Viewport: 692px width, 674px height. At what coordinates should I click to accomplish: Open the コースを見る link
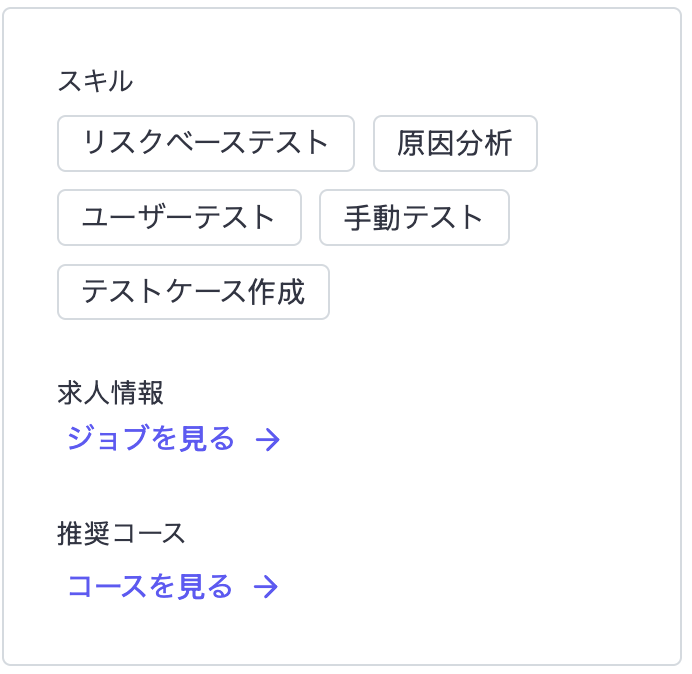point(150,586)
